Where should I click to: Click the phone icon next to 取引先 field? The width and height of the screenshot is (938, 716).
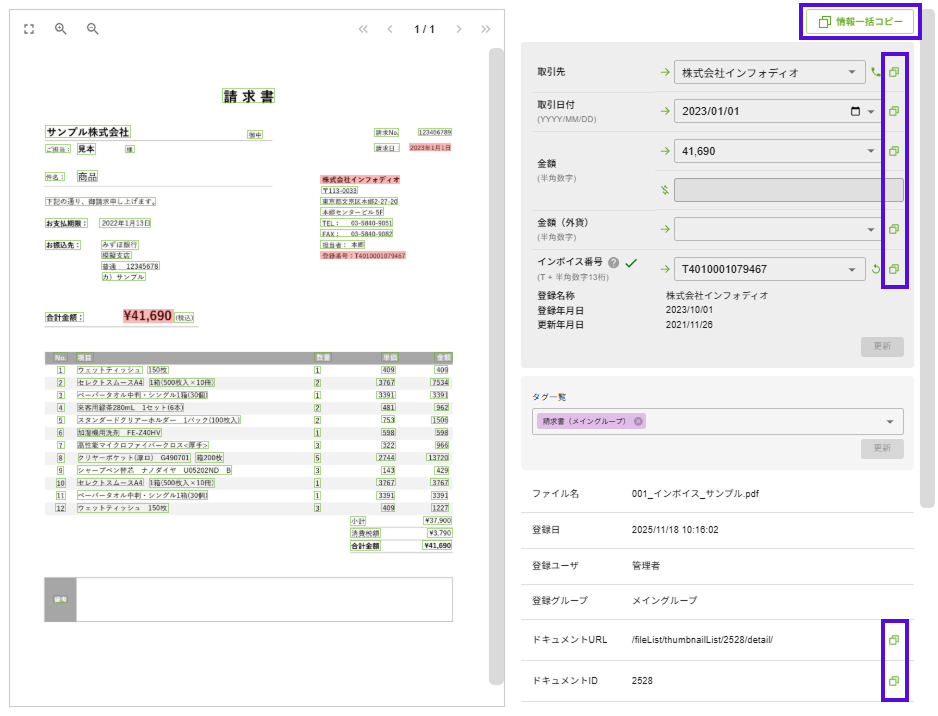point(877,72)
